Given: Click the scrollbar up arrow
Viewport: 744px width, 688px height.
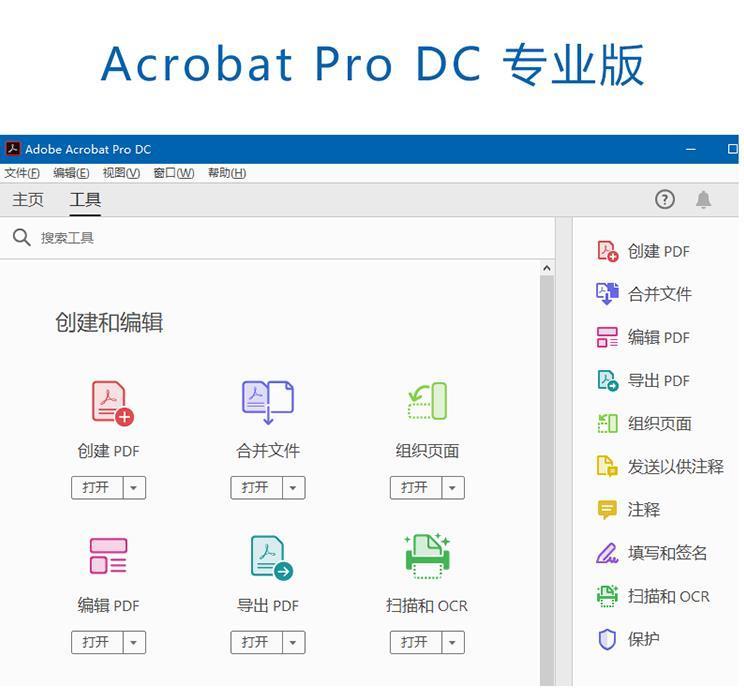Looking at the screenshot, I should tap(547, 269).
